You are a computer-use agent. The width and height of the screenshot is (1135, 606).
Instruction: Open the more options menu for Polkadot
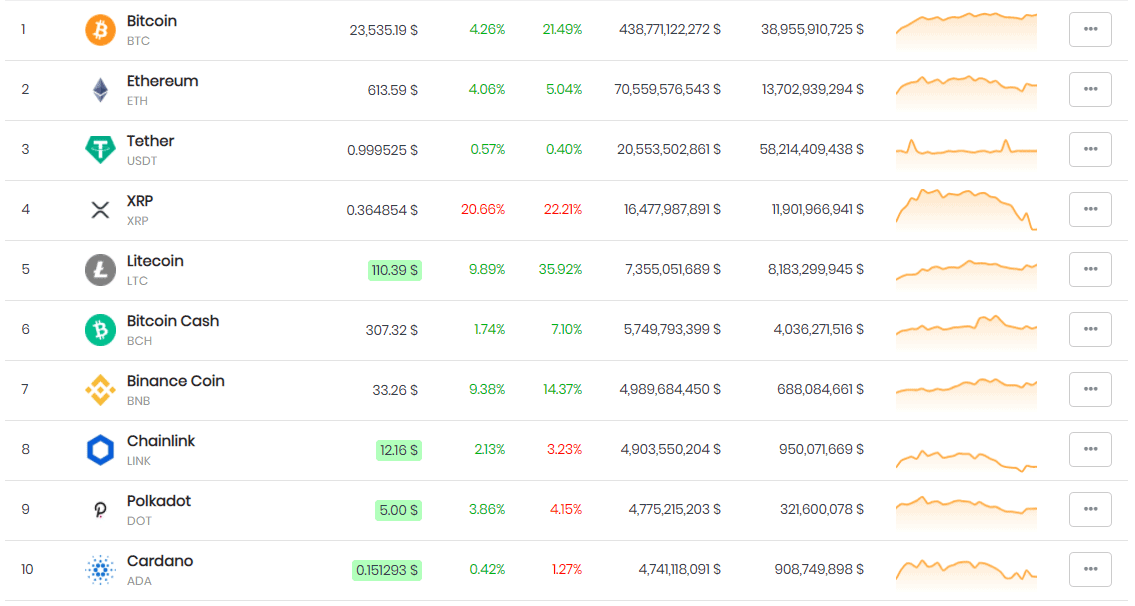pyautogui.click(x=1090, y=510)
